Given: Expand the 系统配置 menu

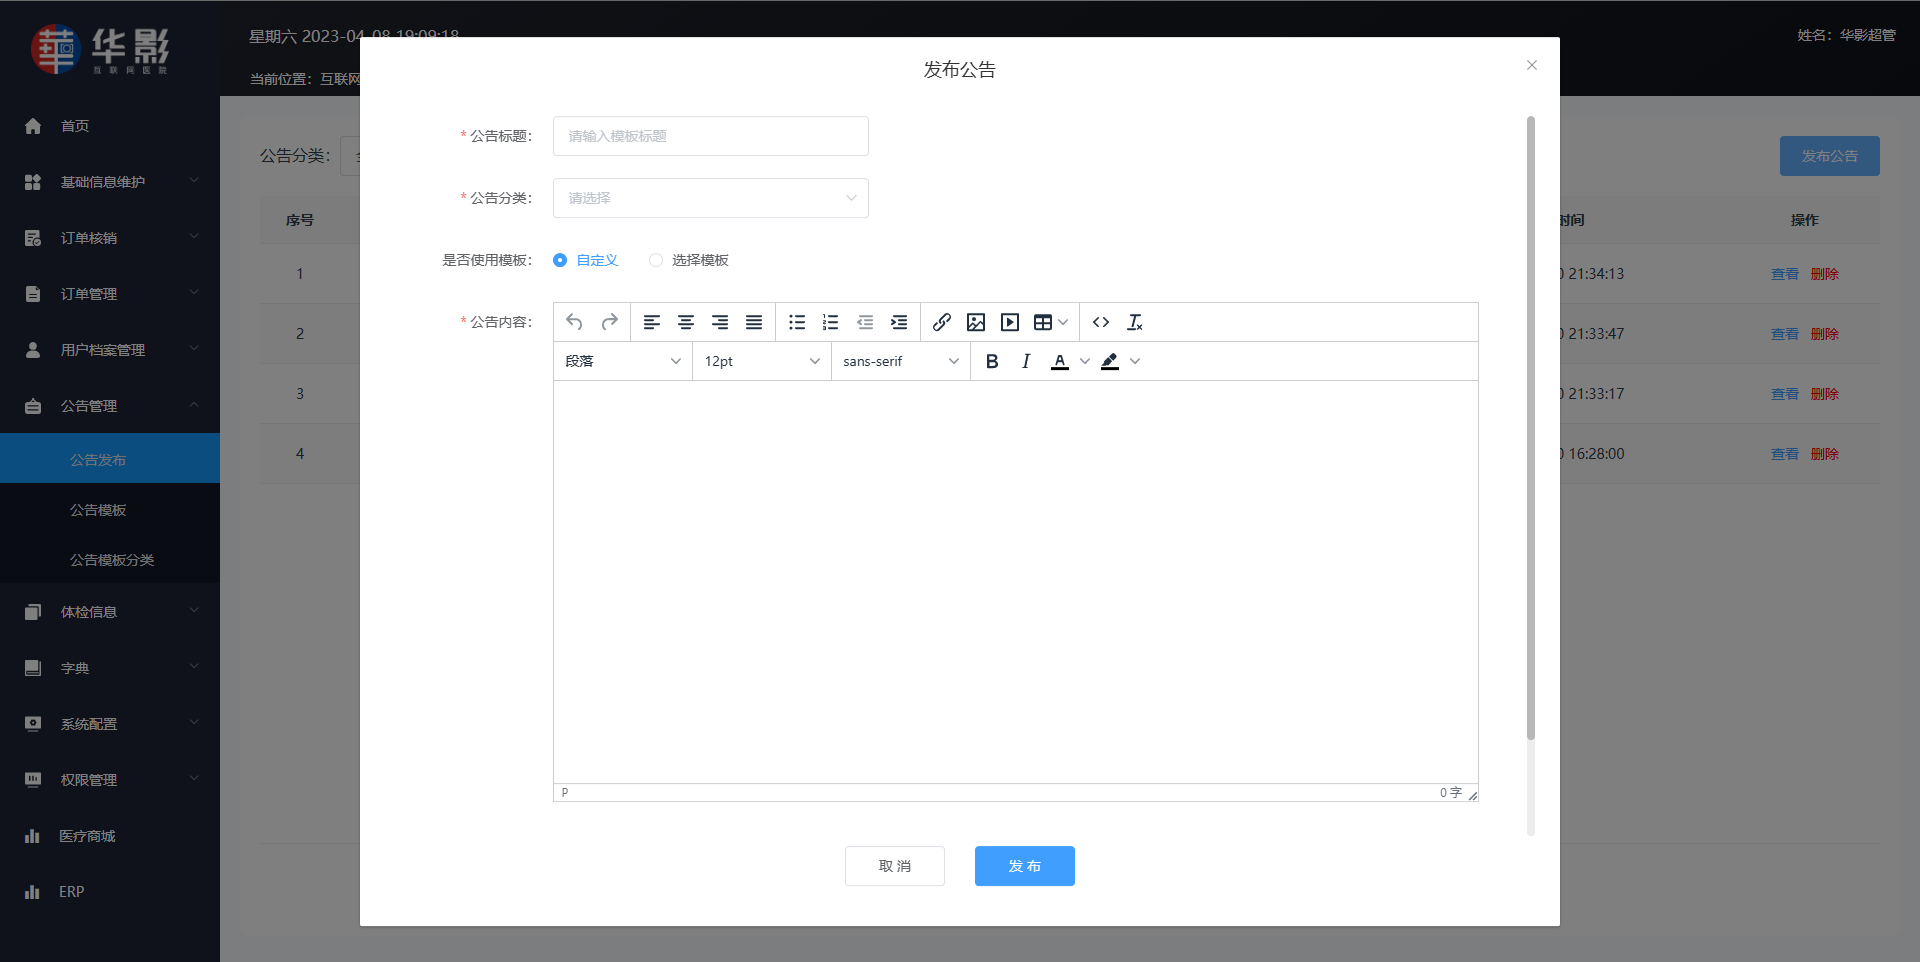Looking at the screenshot, I should [110, 724].
